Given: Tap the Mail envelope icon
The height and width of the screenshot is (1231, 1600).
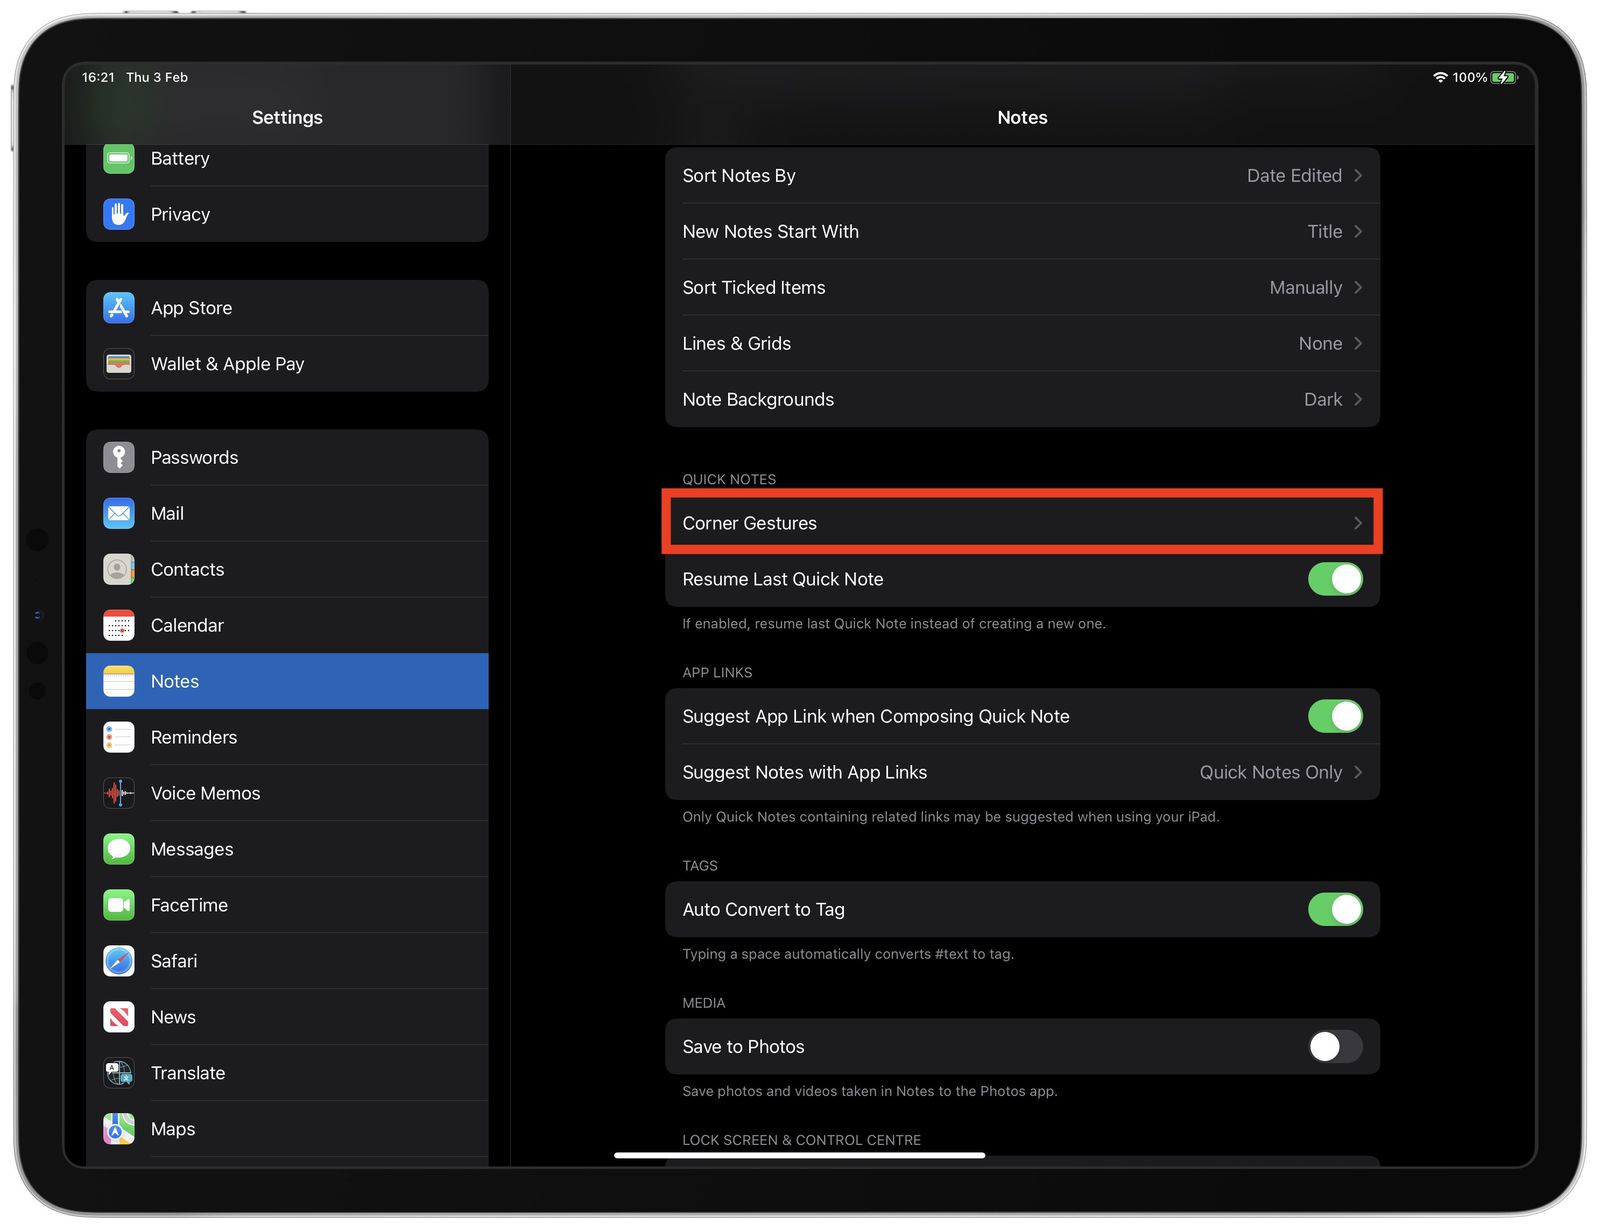Looking at the screenshot, I should coord(119,513).
